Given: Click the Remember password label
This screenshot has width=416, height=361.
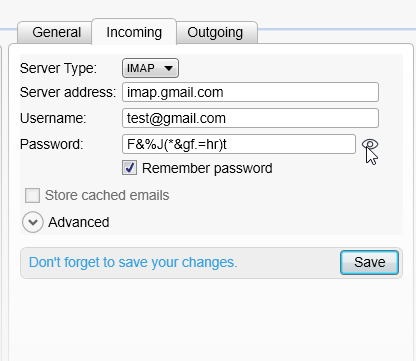Looking at the screenshot, I should (x=207, y=168).
